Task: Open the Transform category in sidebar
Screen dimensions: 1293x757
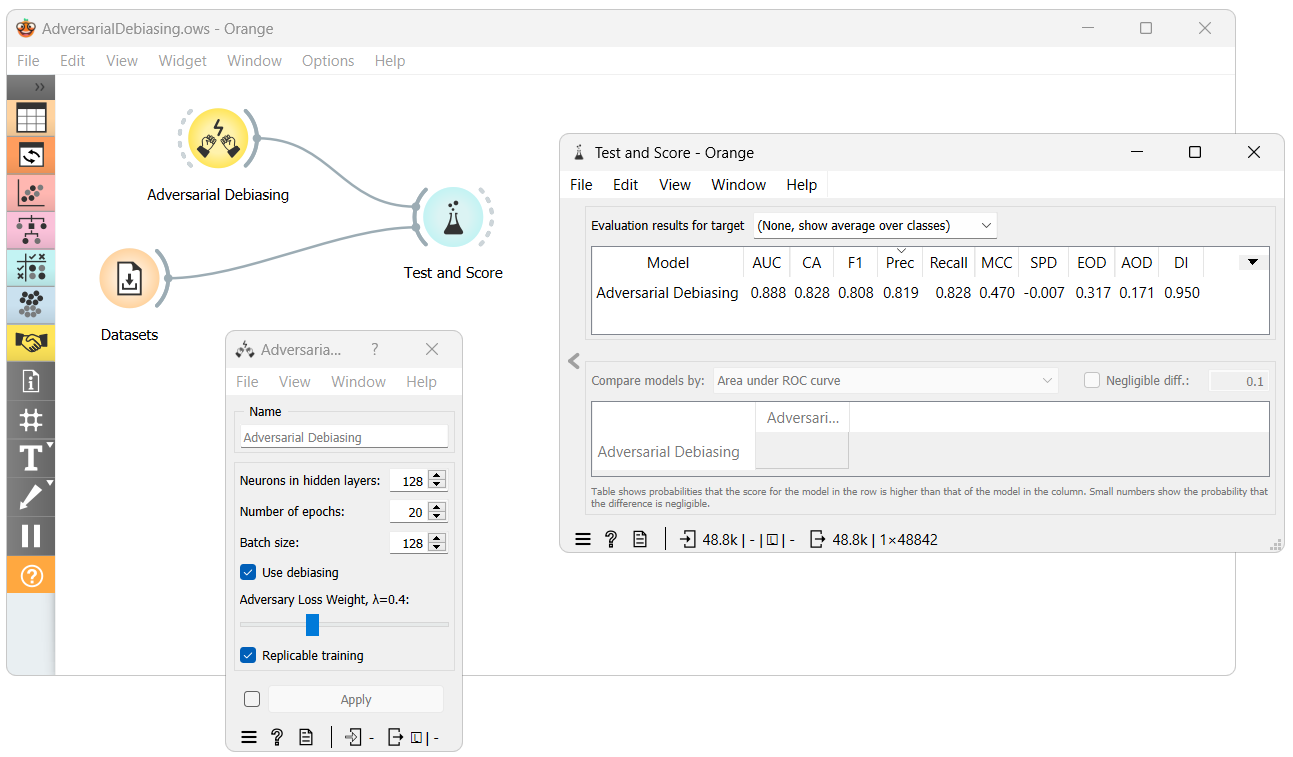Action: click(31, 156)
